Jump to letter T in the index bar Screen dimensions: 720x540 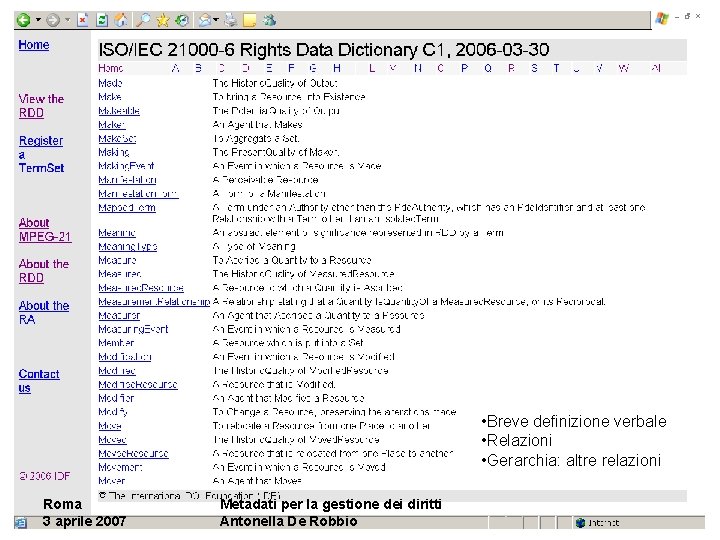557,68
